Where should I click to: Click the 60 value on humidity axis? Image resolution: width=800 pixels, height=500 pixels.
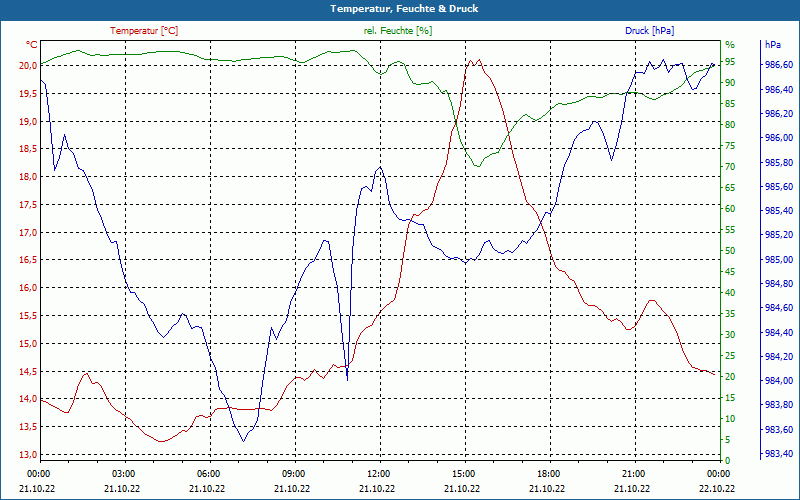[x=730, y=209]
